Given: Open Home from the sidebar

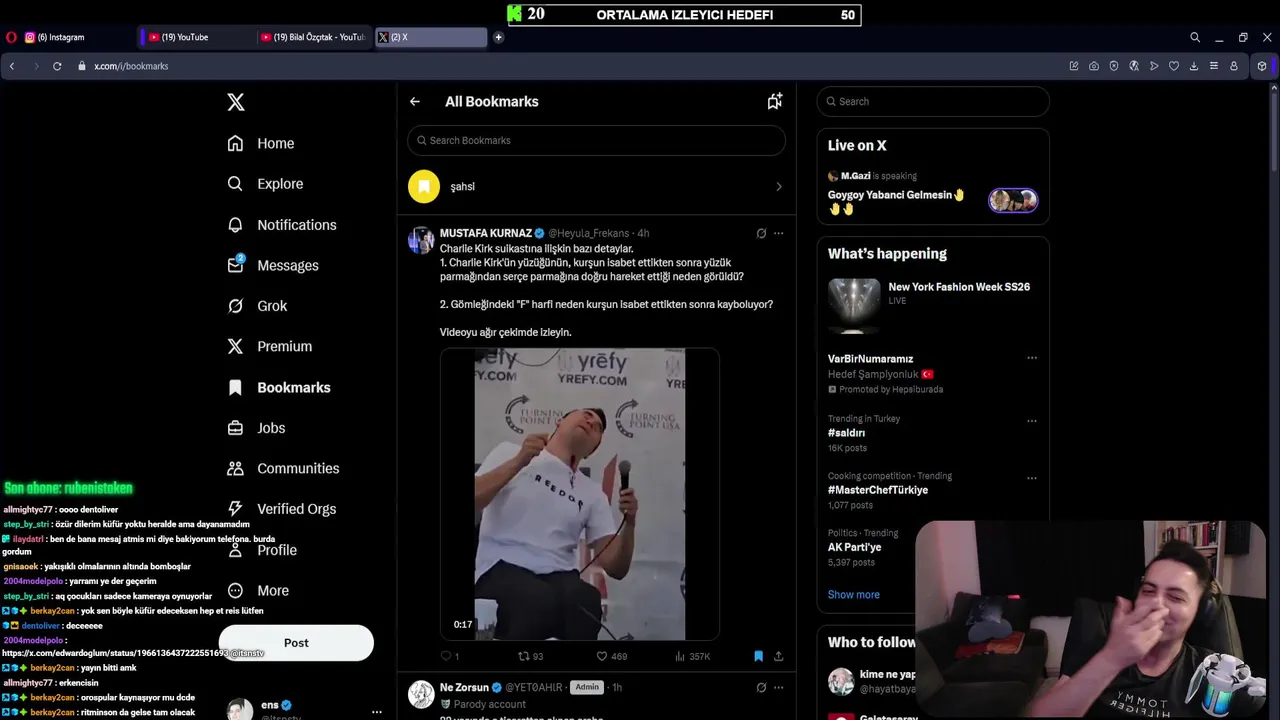Looking at the screenshot, I should (x=261, y=143).
